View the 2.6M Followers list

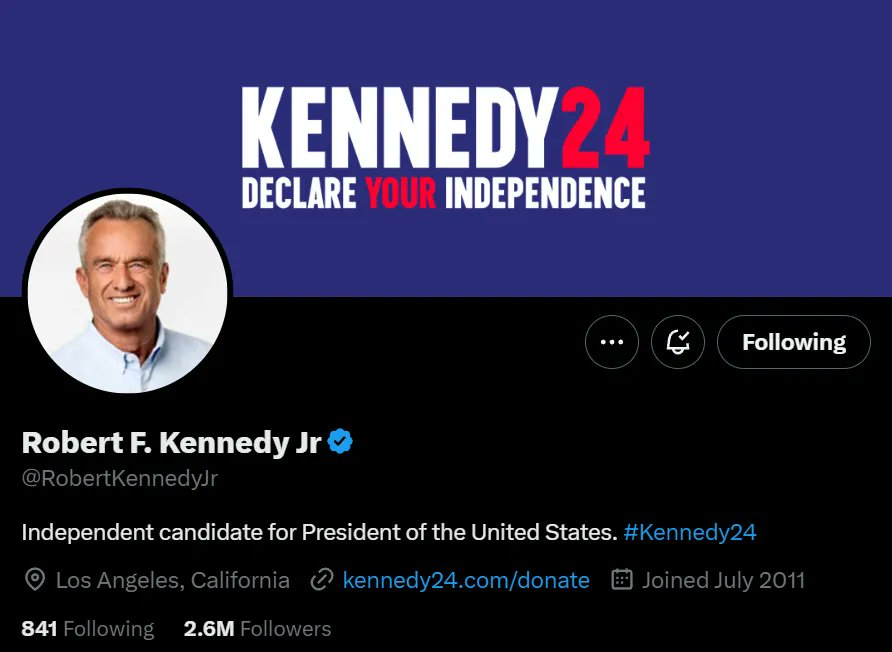(x=257, y=629)
